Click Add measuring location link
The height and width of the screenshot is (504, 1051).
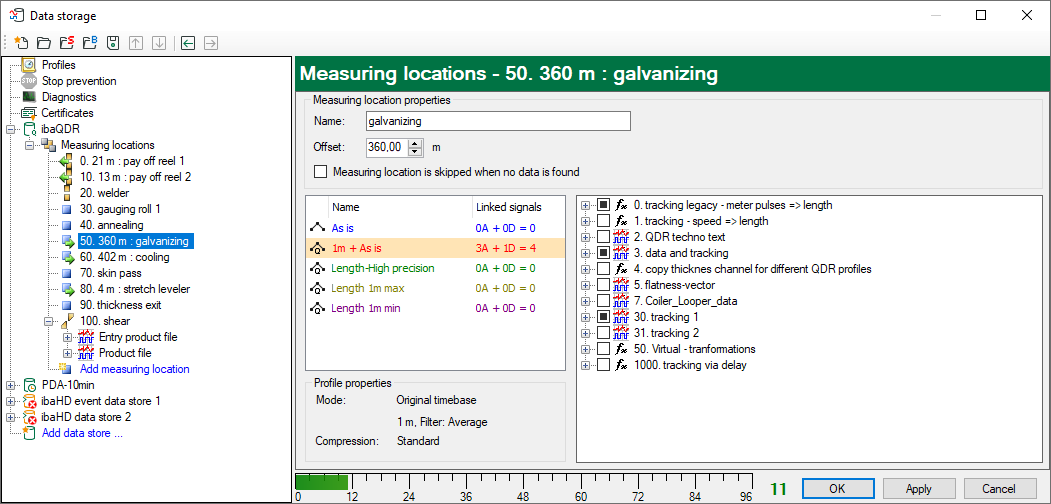pyautogui.click(x=135, y=369)
